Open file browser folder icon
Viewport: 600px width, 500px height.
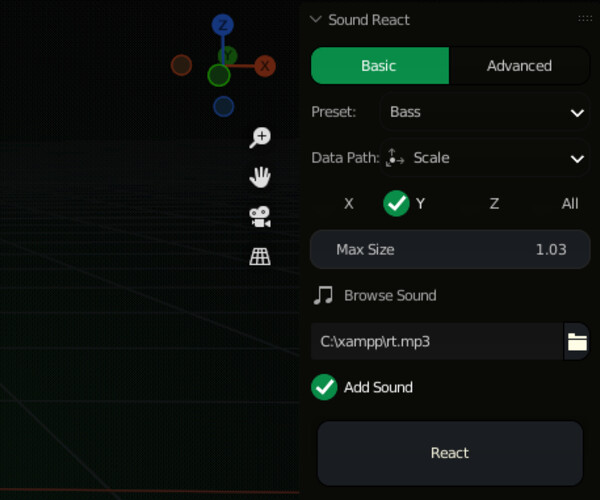pos(577,342)
